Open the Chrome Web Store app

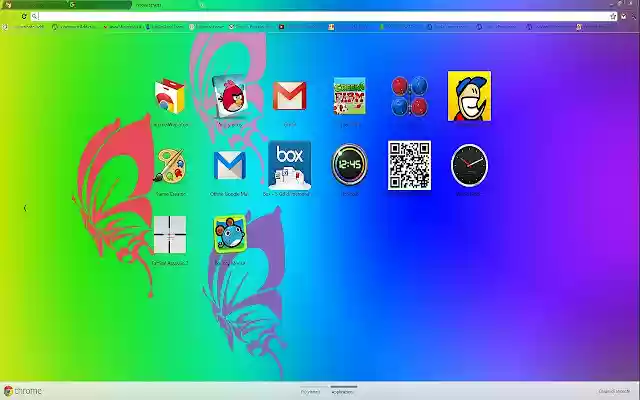click(169, 96)
